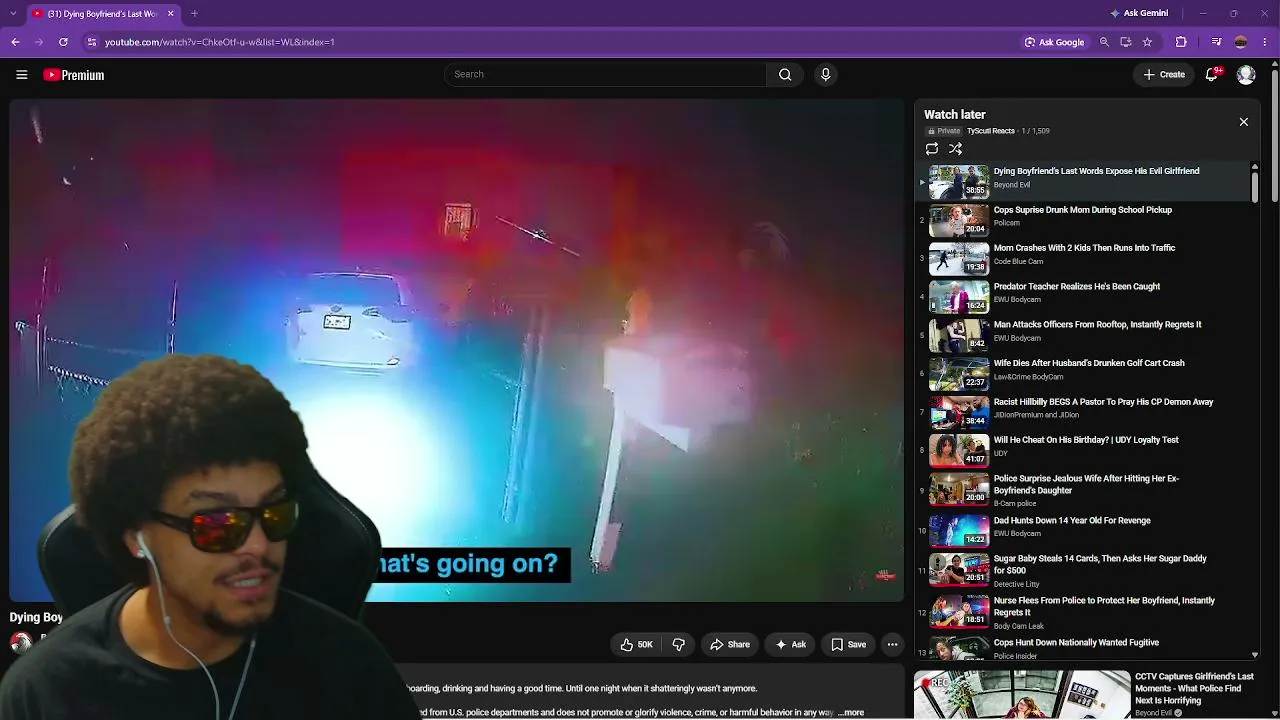Viewport: 1280px width, 720px height.
Task: Select the Dying Boyfriend's Last Words tab
Action: (x=95, y=14)
